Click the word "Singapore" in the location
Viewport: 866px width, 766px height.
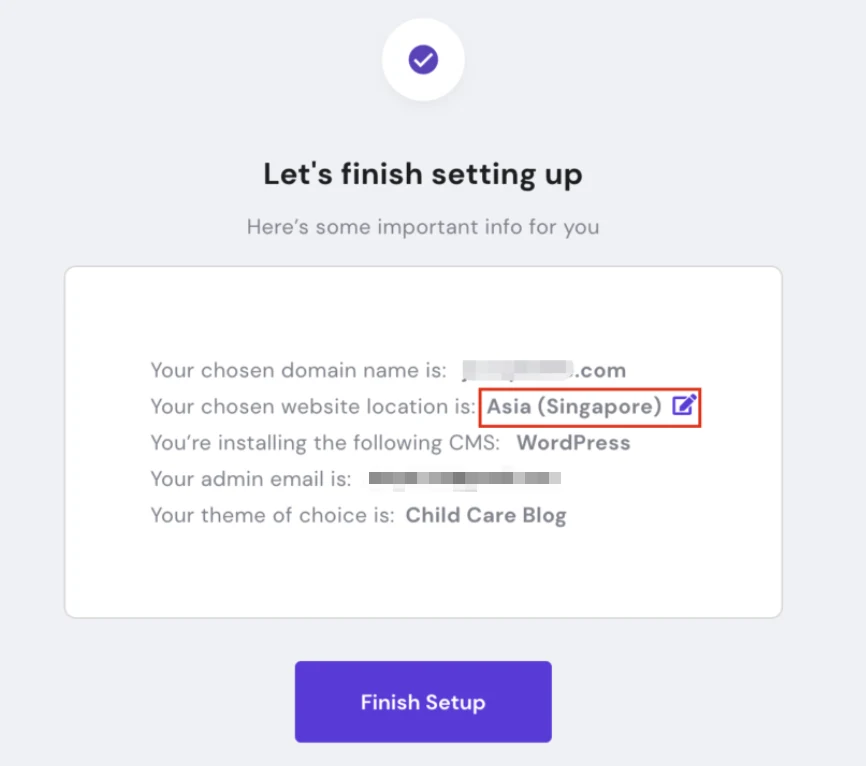(x=600, y=407)
